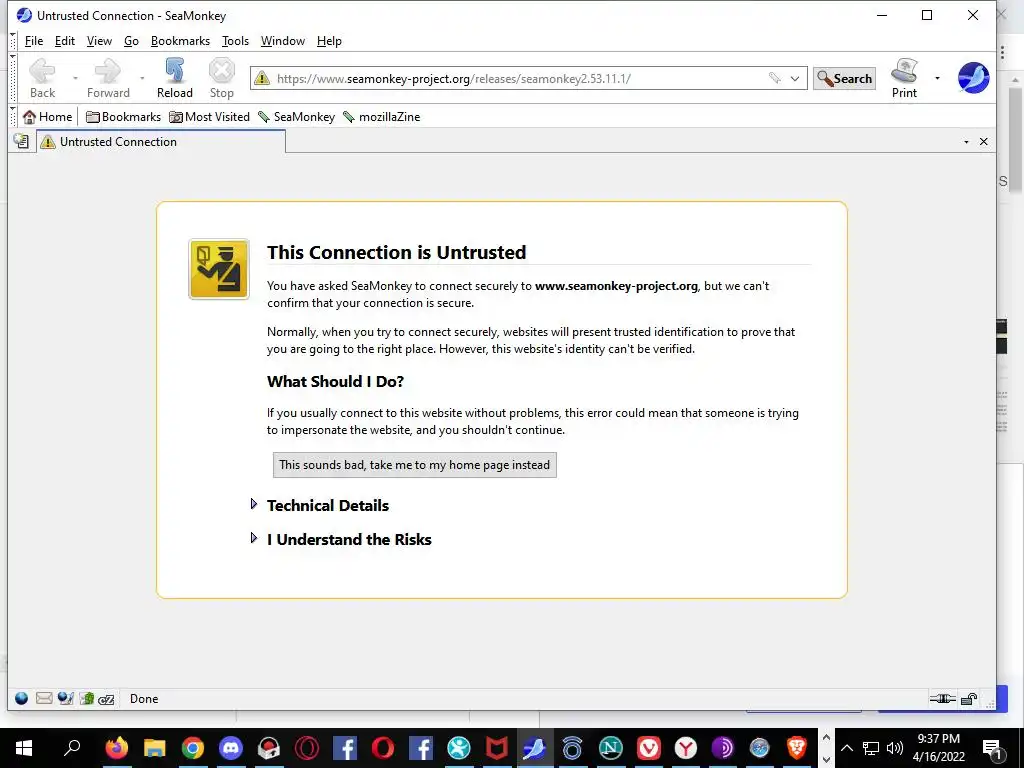Click the Search button
1024x768 pixels.
(844, 78)
